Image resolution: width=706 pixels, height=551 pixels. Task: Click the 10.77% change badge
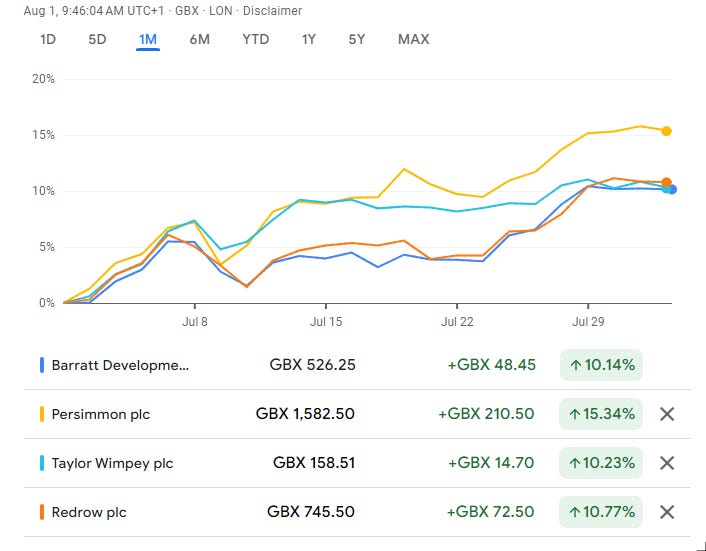coord(601,512)
